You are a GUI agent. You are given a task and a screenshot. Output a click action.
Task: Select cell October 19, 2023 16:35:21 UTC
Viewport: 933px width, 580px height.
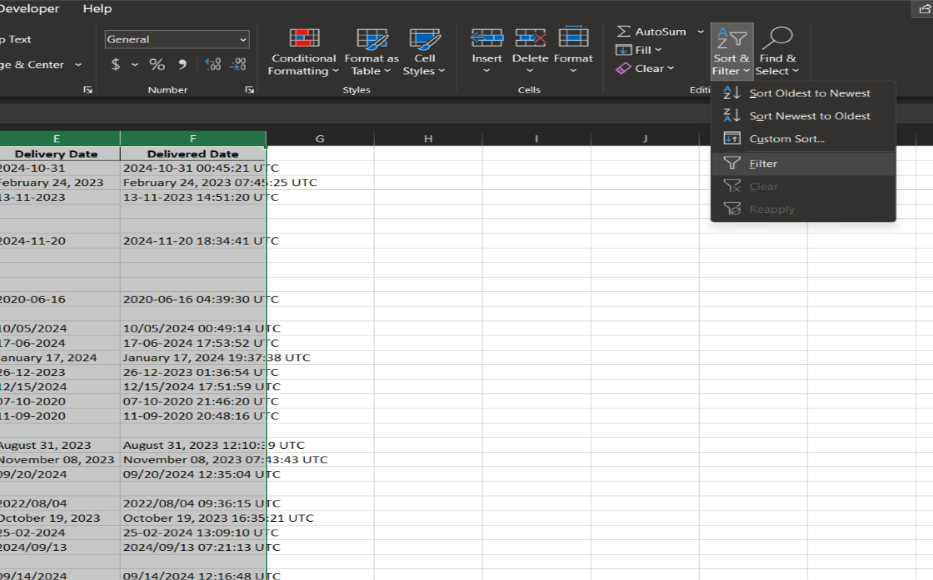coord(193,518)
